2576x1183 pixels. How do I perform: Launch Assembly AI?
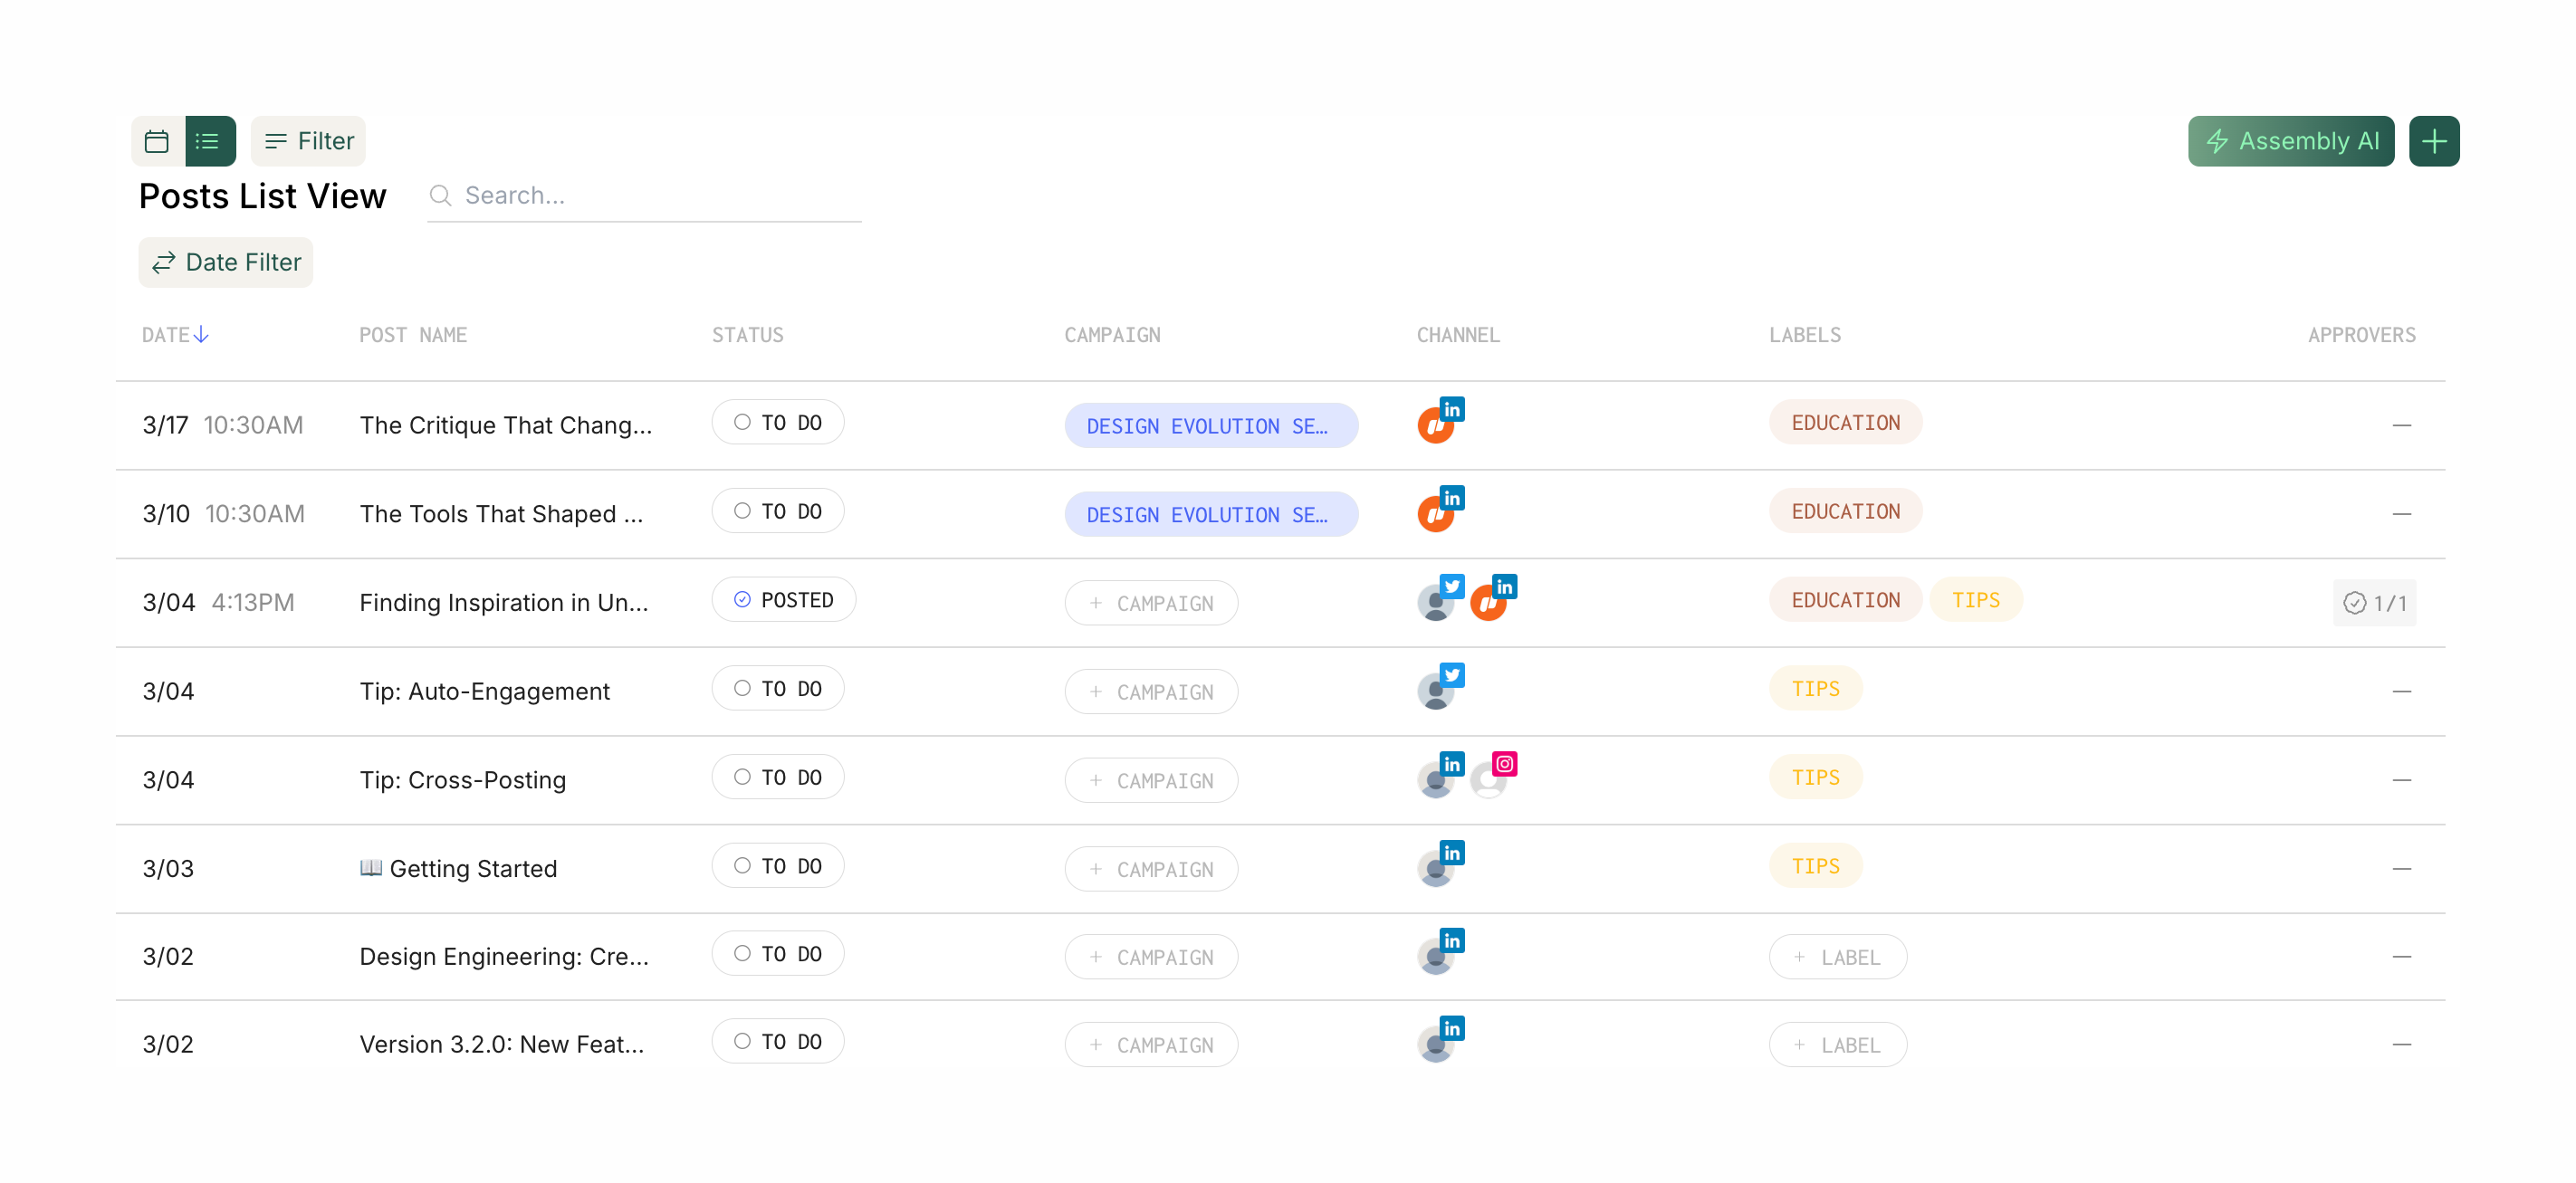coord(2291,141)
